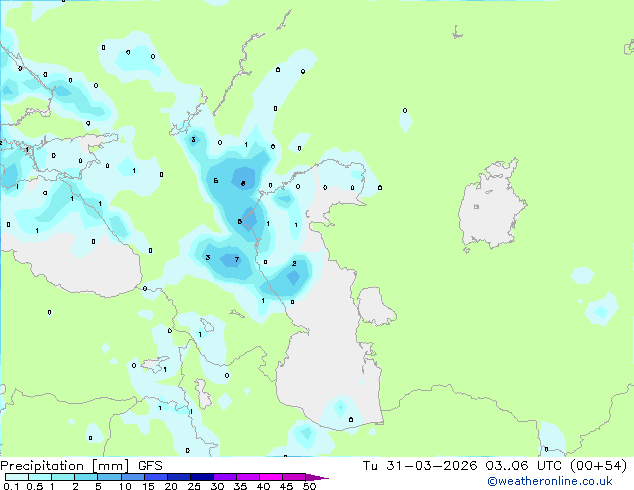This screenshot has height=490, width=634.
Task: Click the '03..06 UTC' time range text
Action: click(524, 466)
